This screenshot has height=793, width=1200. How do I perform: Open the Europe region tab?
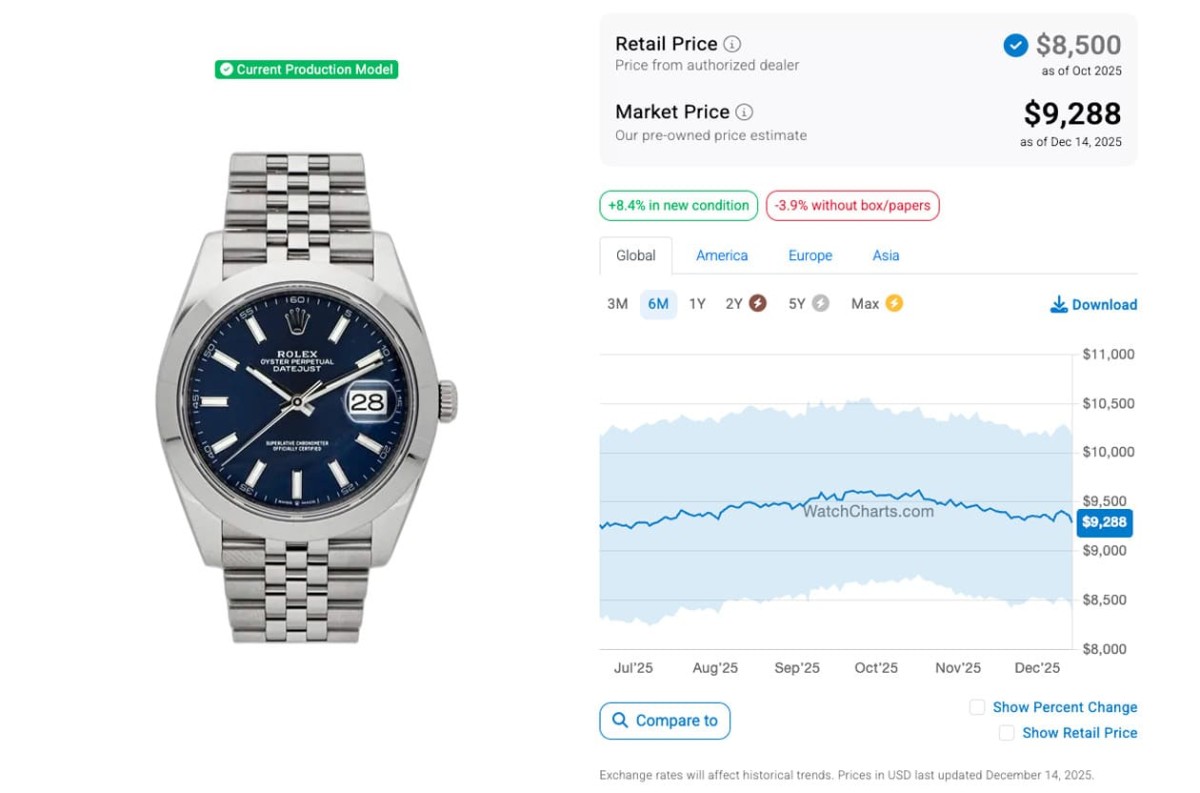810,255
